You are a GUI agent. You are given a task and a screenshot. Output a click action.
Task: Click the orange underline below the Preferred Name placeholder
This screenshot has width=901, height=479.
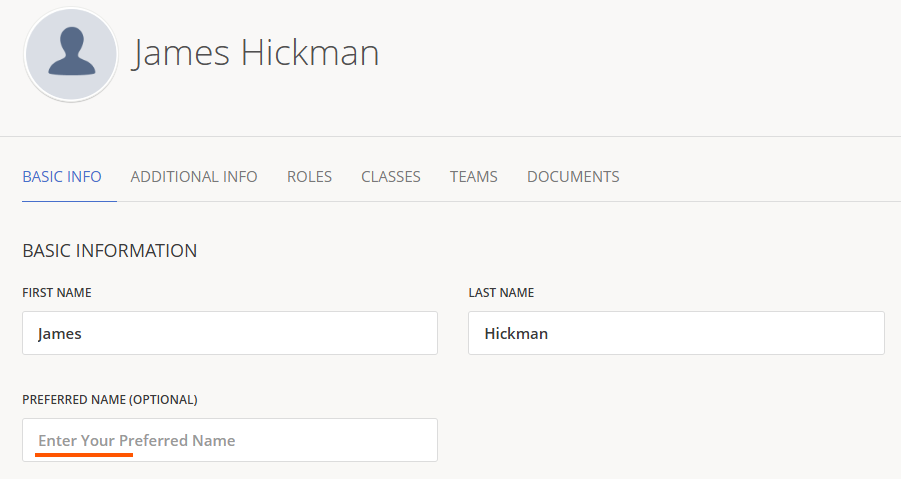click(x=84, y=454)
